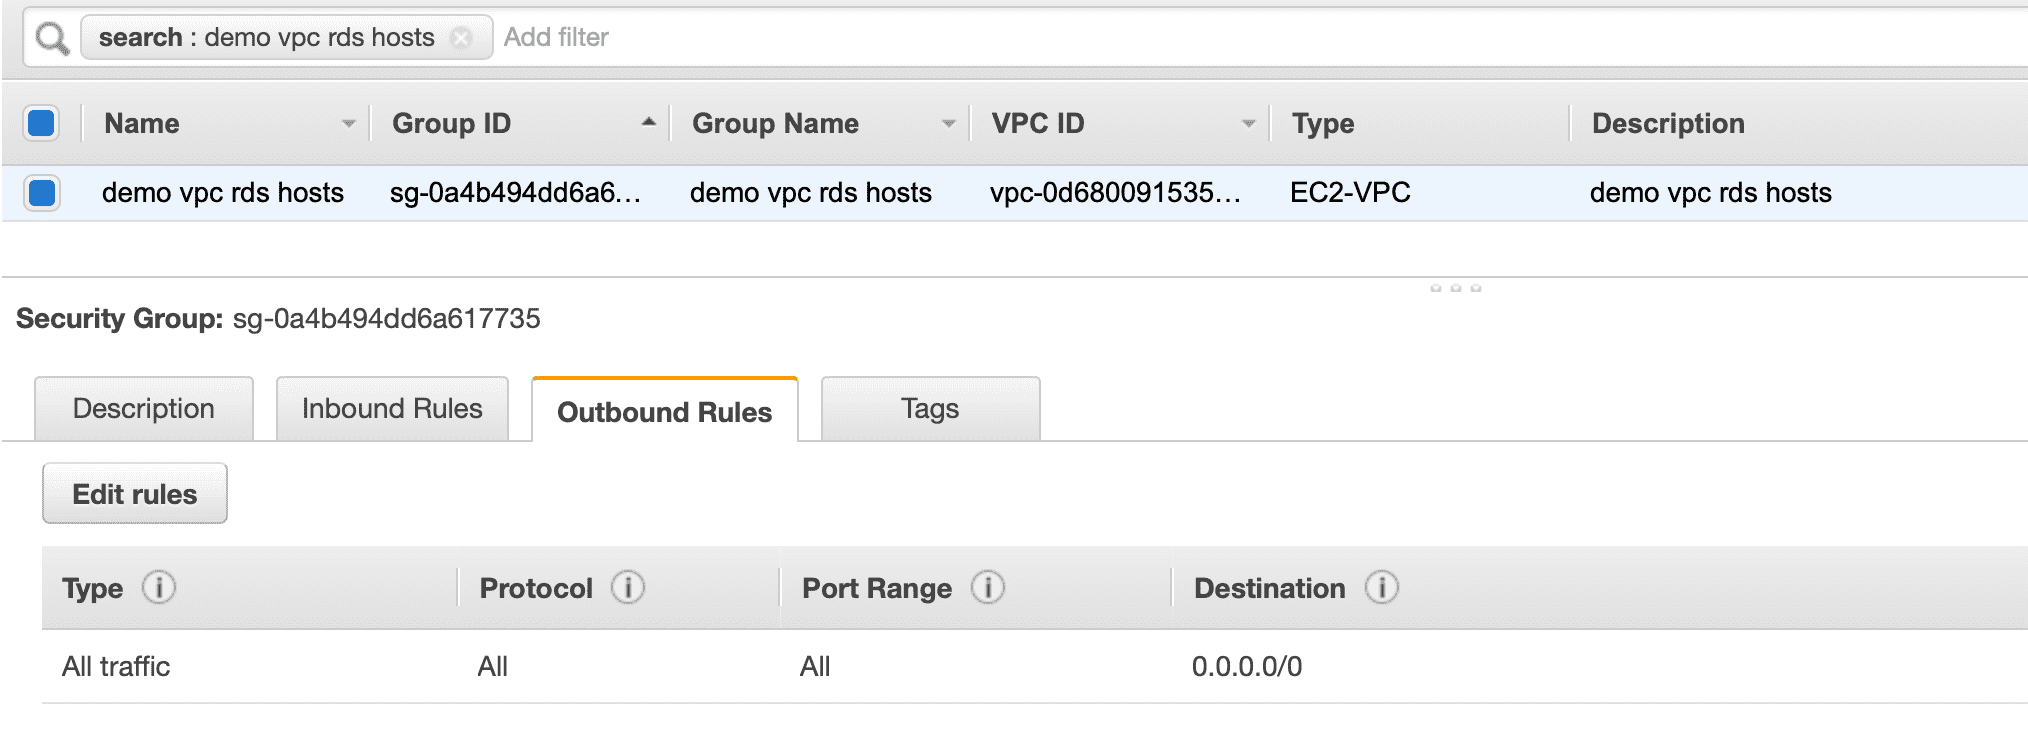The height and width of the screenshot is (732, 2028).
Task: Open the Group Name column dropdown arrow
Action: click(x=948, y=124)
